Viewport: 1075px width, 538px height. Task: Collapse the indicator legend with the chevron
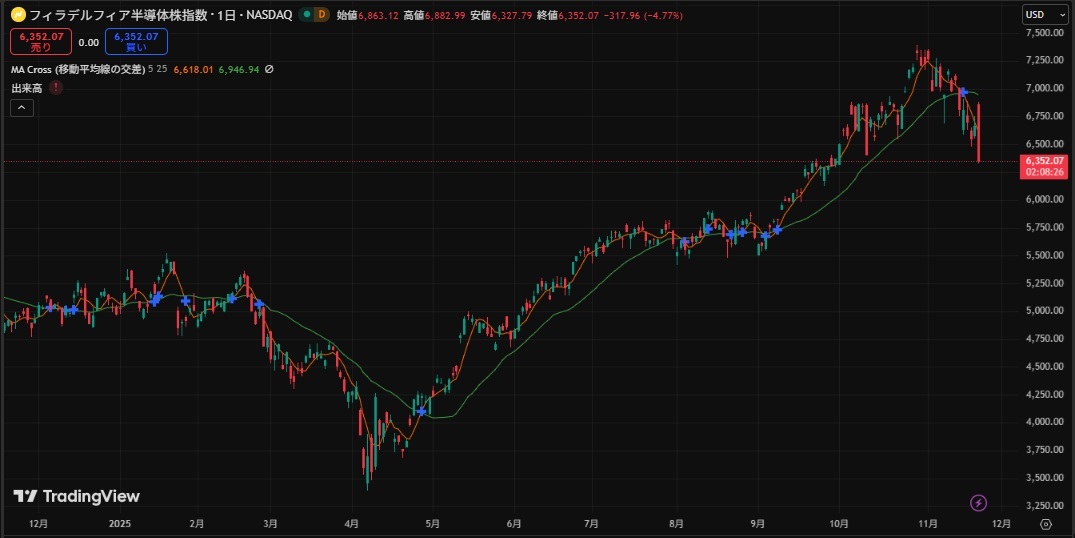point(22,108)
